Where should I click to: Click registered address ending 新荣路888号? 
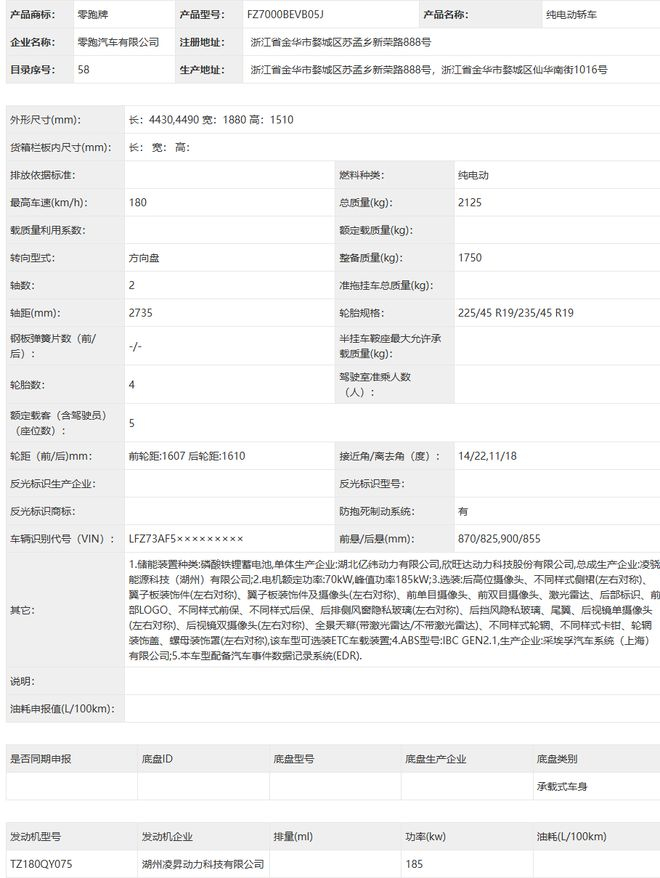point(341,42)
